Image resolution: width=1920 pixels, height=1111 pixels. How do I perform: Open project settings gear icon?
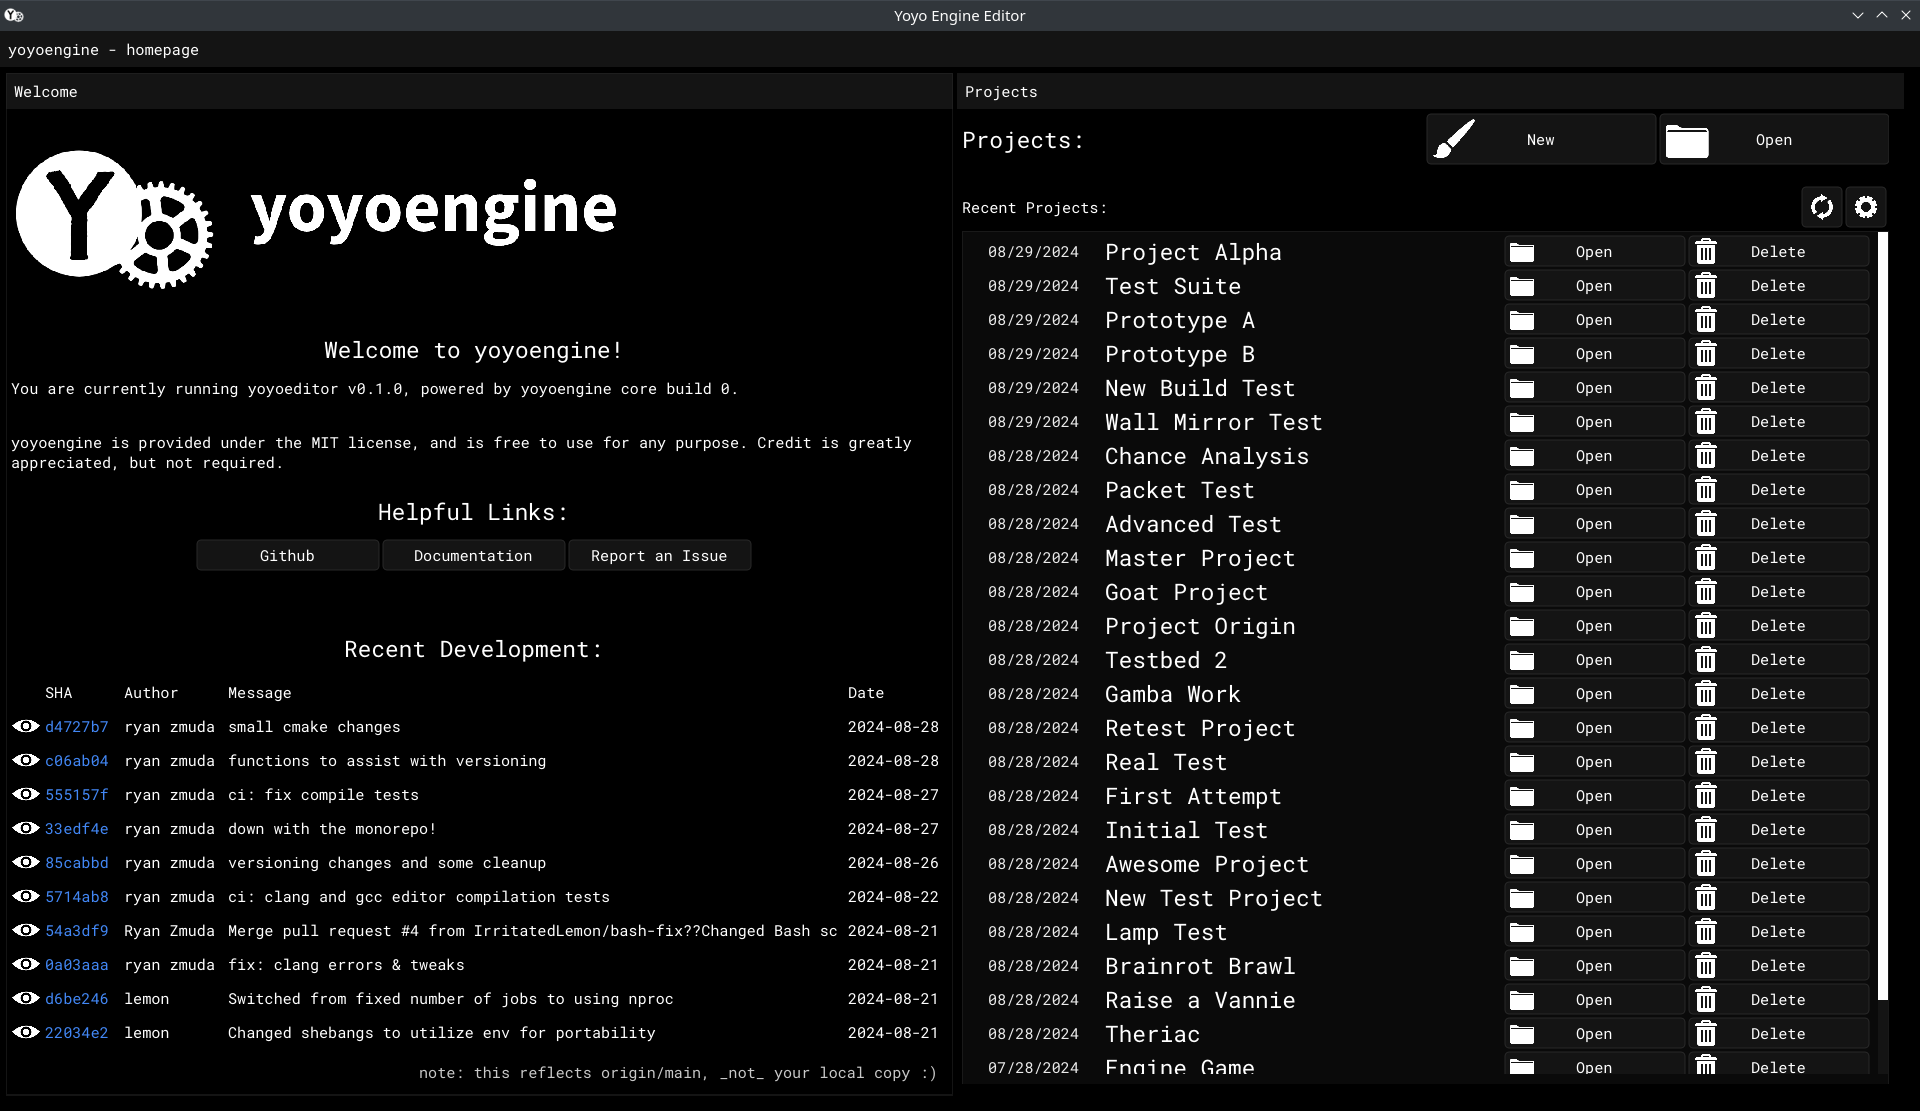(1865, 207)
